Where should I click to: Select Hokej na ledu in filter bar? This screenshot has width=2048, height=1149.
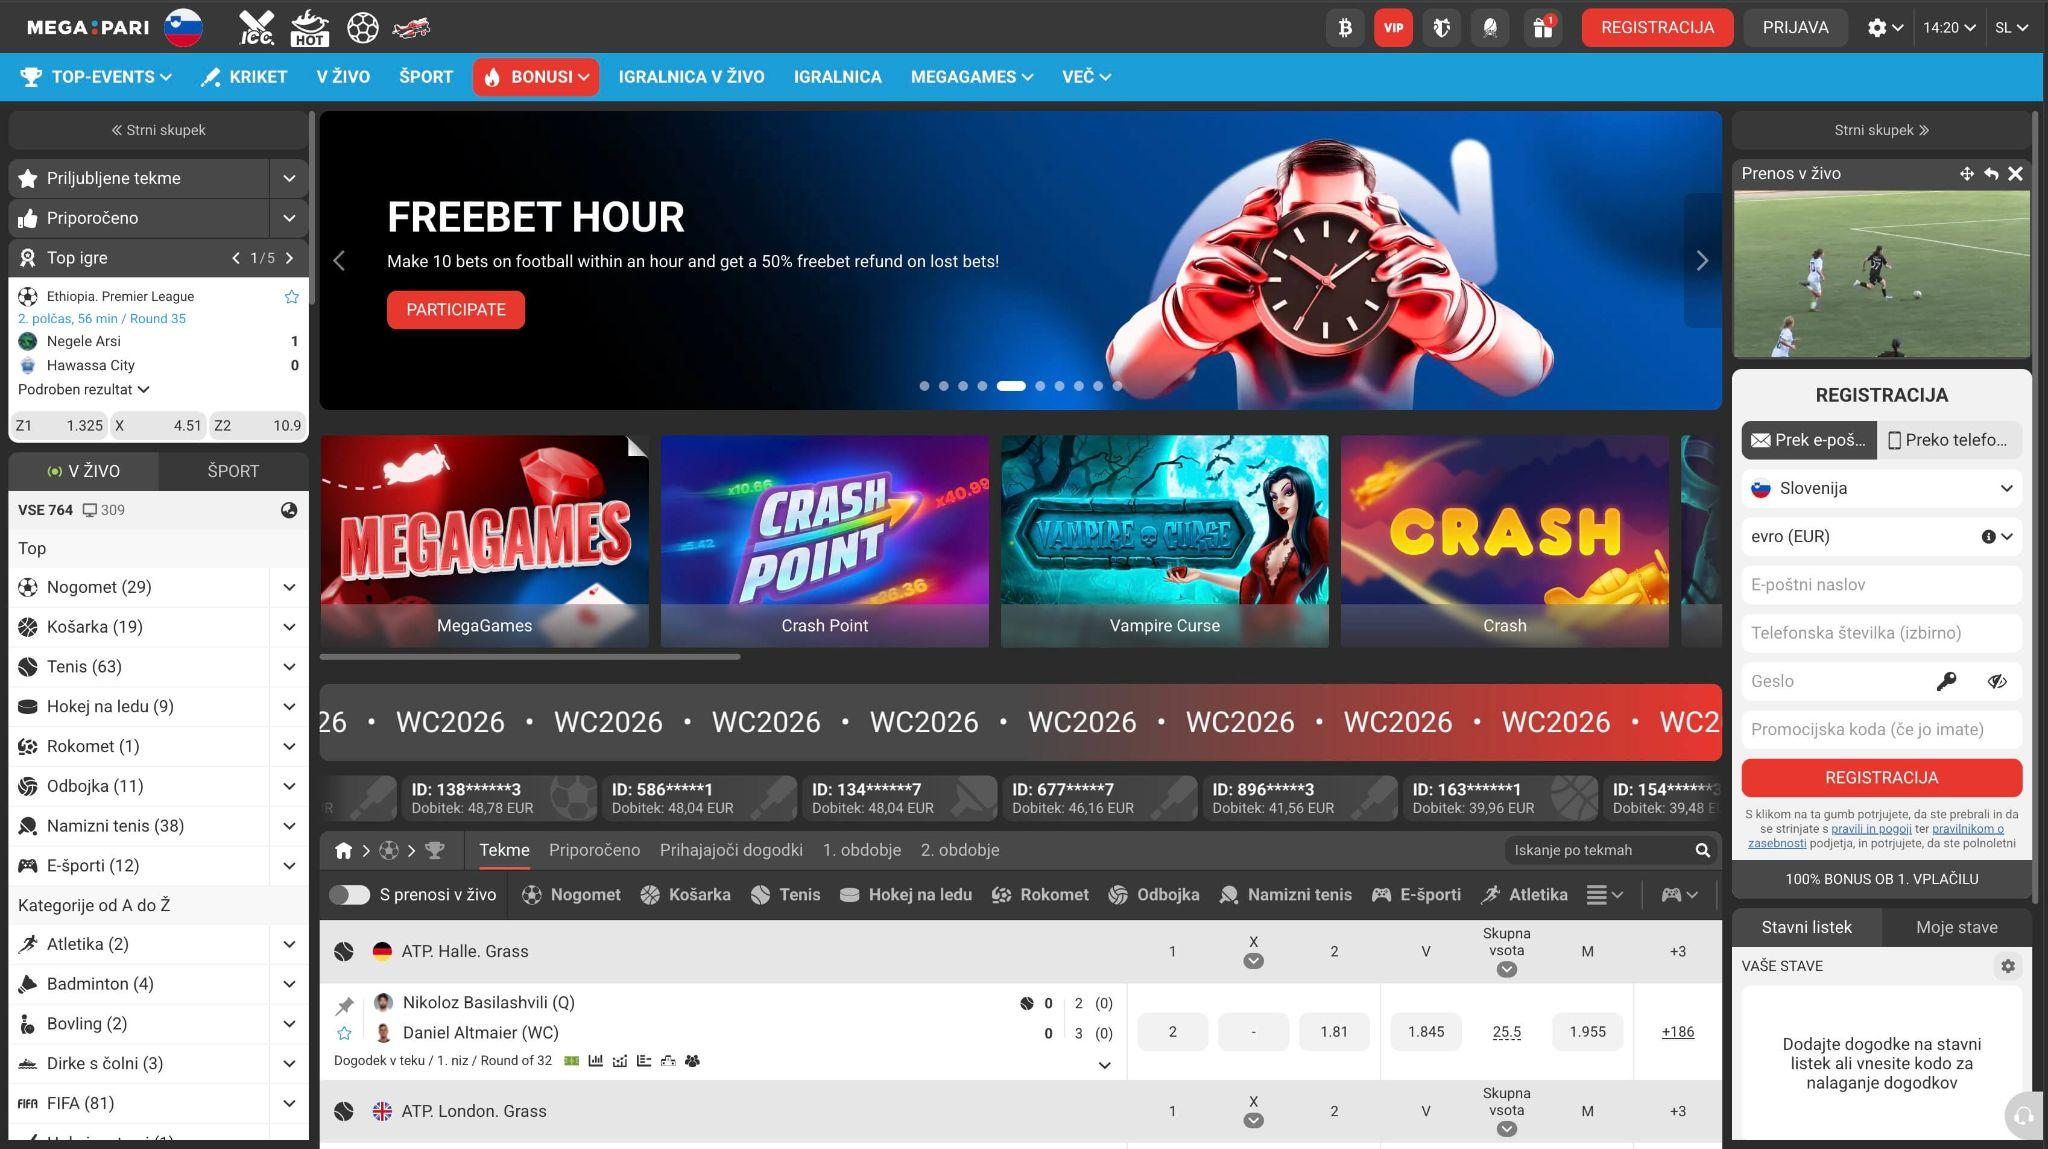coord(906,895)
